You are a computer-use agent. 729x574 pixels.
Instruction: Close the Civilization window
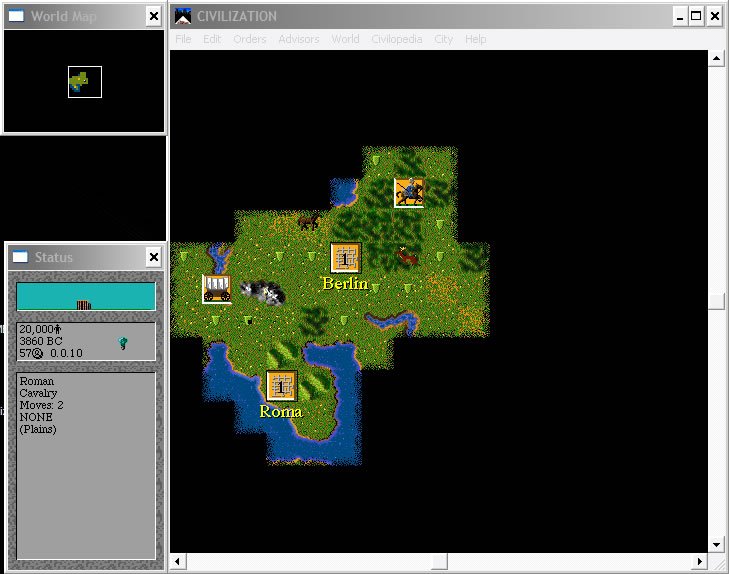tap(715, 16)
